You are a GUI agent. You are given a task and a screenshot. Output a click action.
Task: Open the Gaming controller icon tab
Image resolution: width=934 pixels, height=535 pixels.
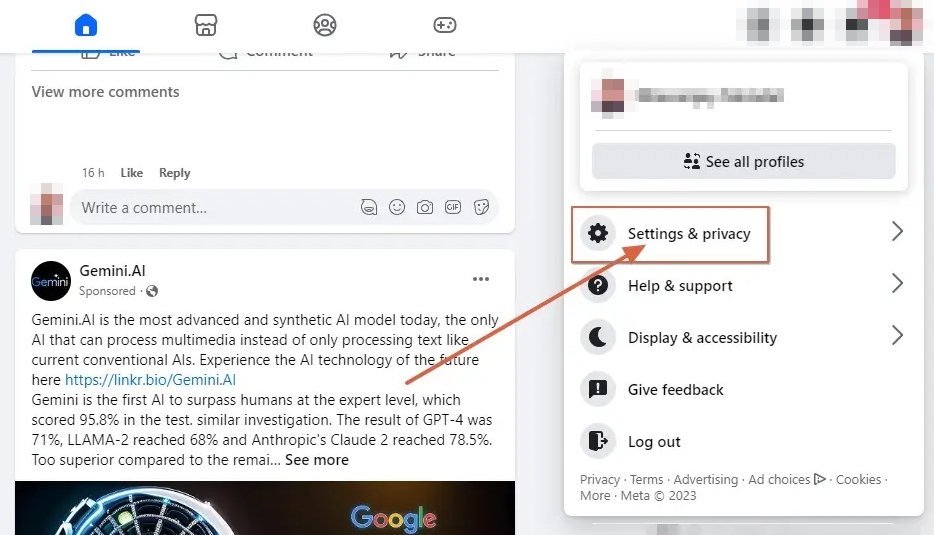pos(444,25)
